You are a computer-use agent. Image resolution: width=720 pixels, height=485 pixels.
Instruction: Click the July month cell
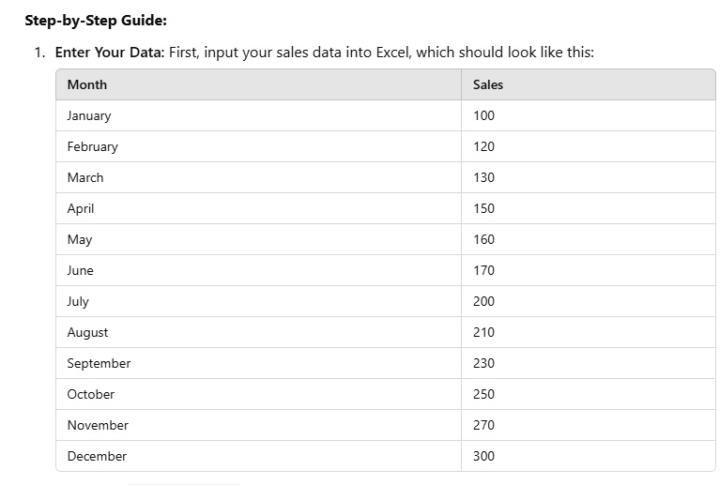(x=78, y=302)
